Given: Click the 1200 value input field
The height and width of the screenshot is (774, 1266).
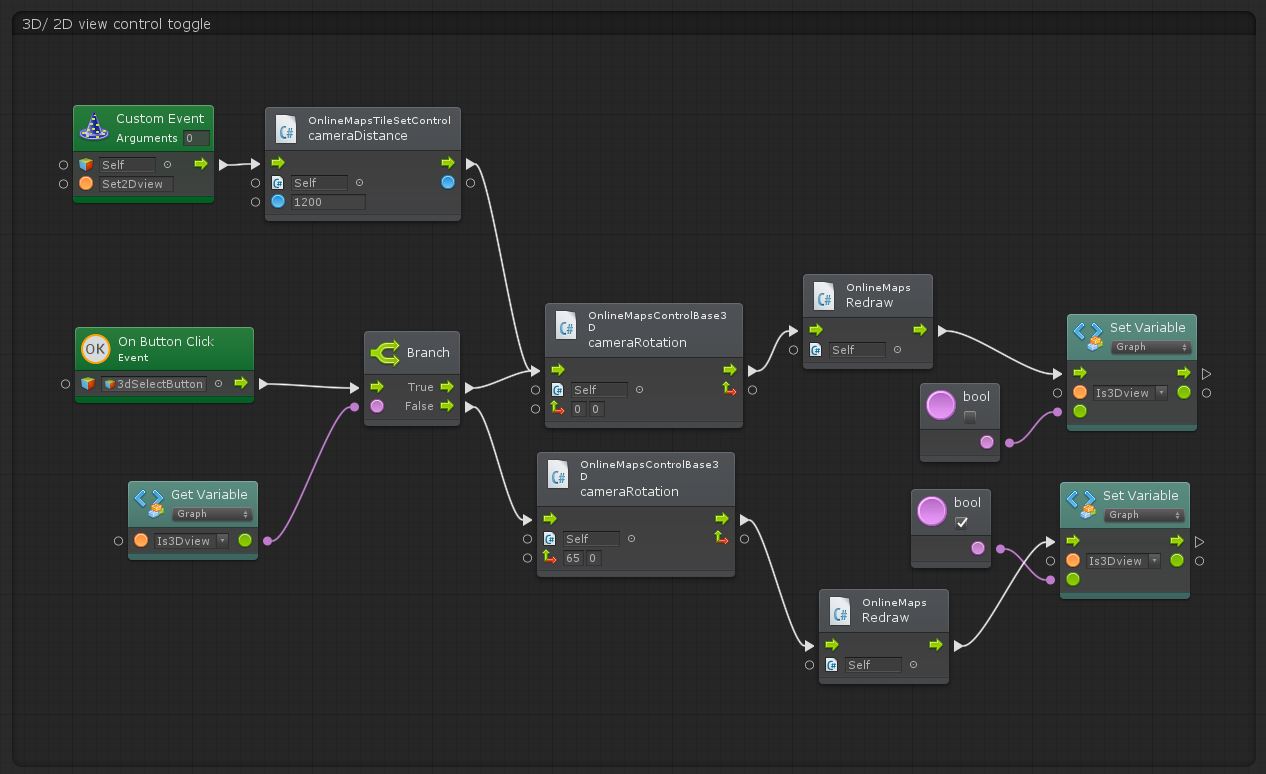Looking at the screenshot, I should pos(327,202).
